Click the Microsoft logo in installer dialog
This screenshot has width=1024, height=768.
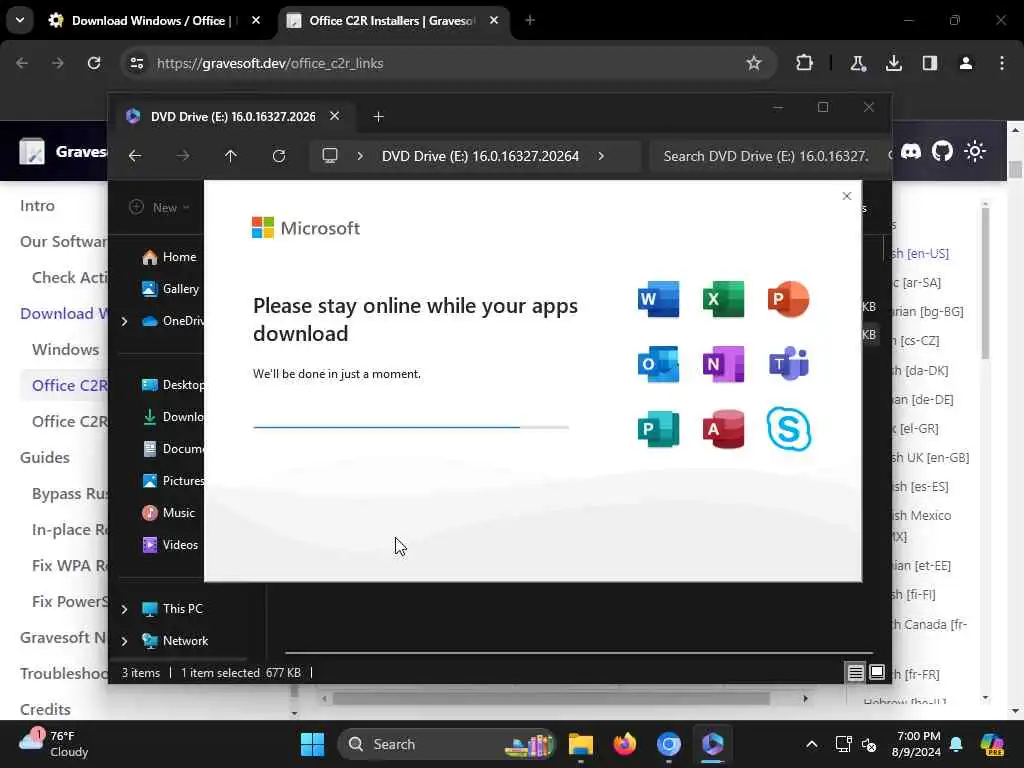306,228
